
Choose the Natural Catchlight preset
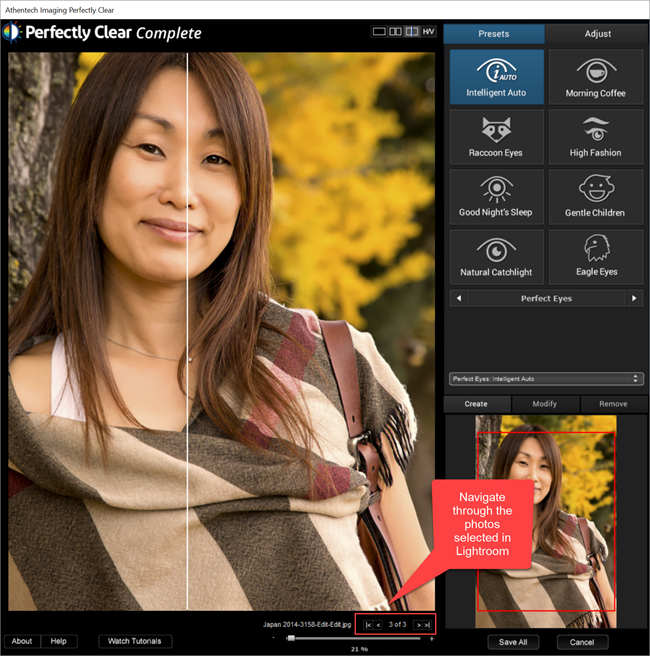tap(496, 257)
